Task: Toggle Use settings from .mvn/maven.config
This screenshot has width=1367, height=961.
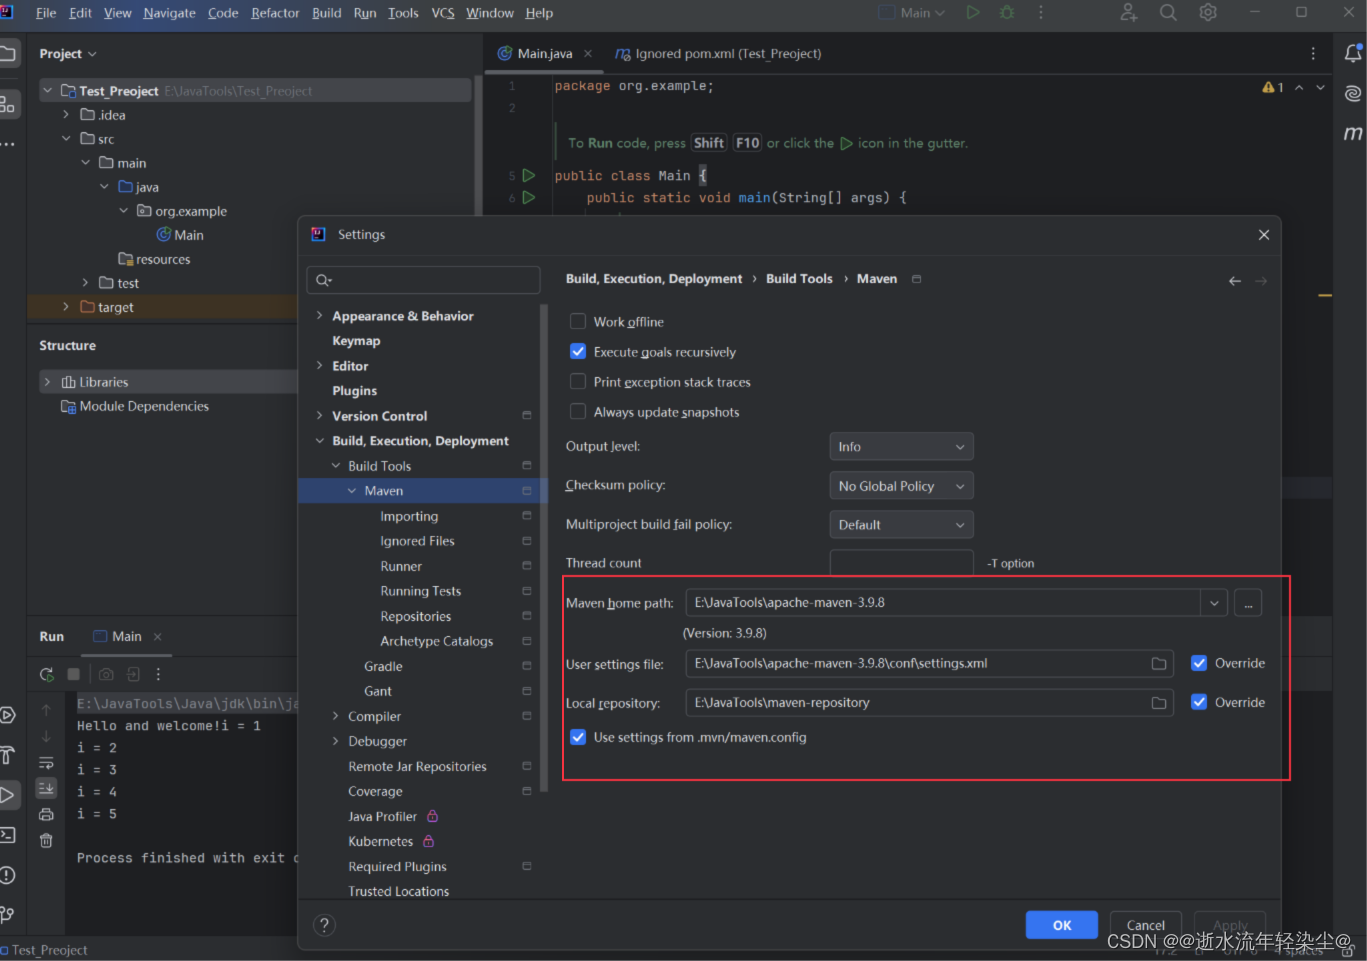Action: (578, 737)
